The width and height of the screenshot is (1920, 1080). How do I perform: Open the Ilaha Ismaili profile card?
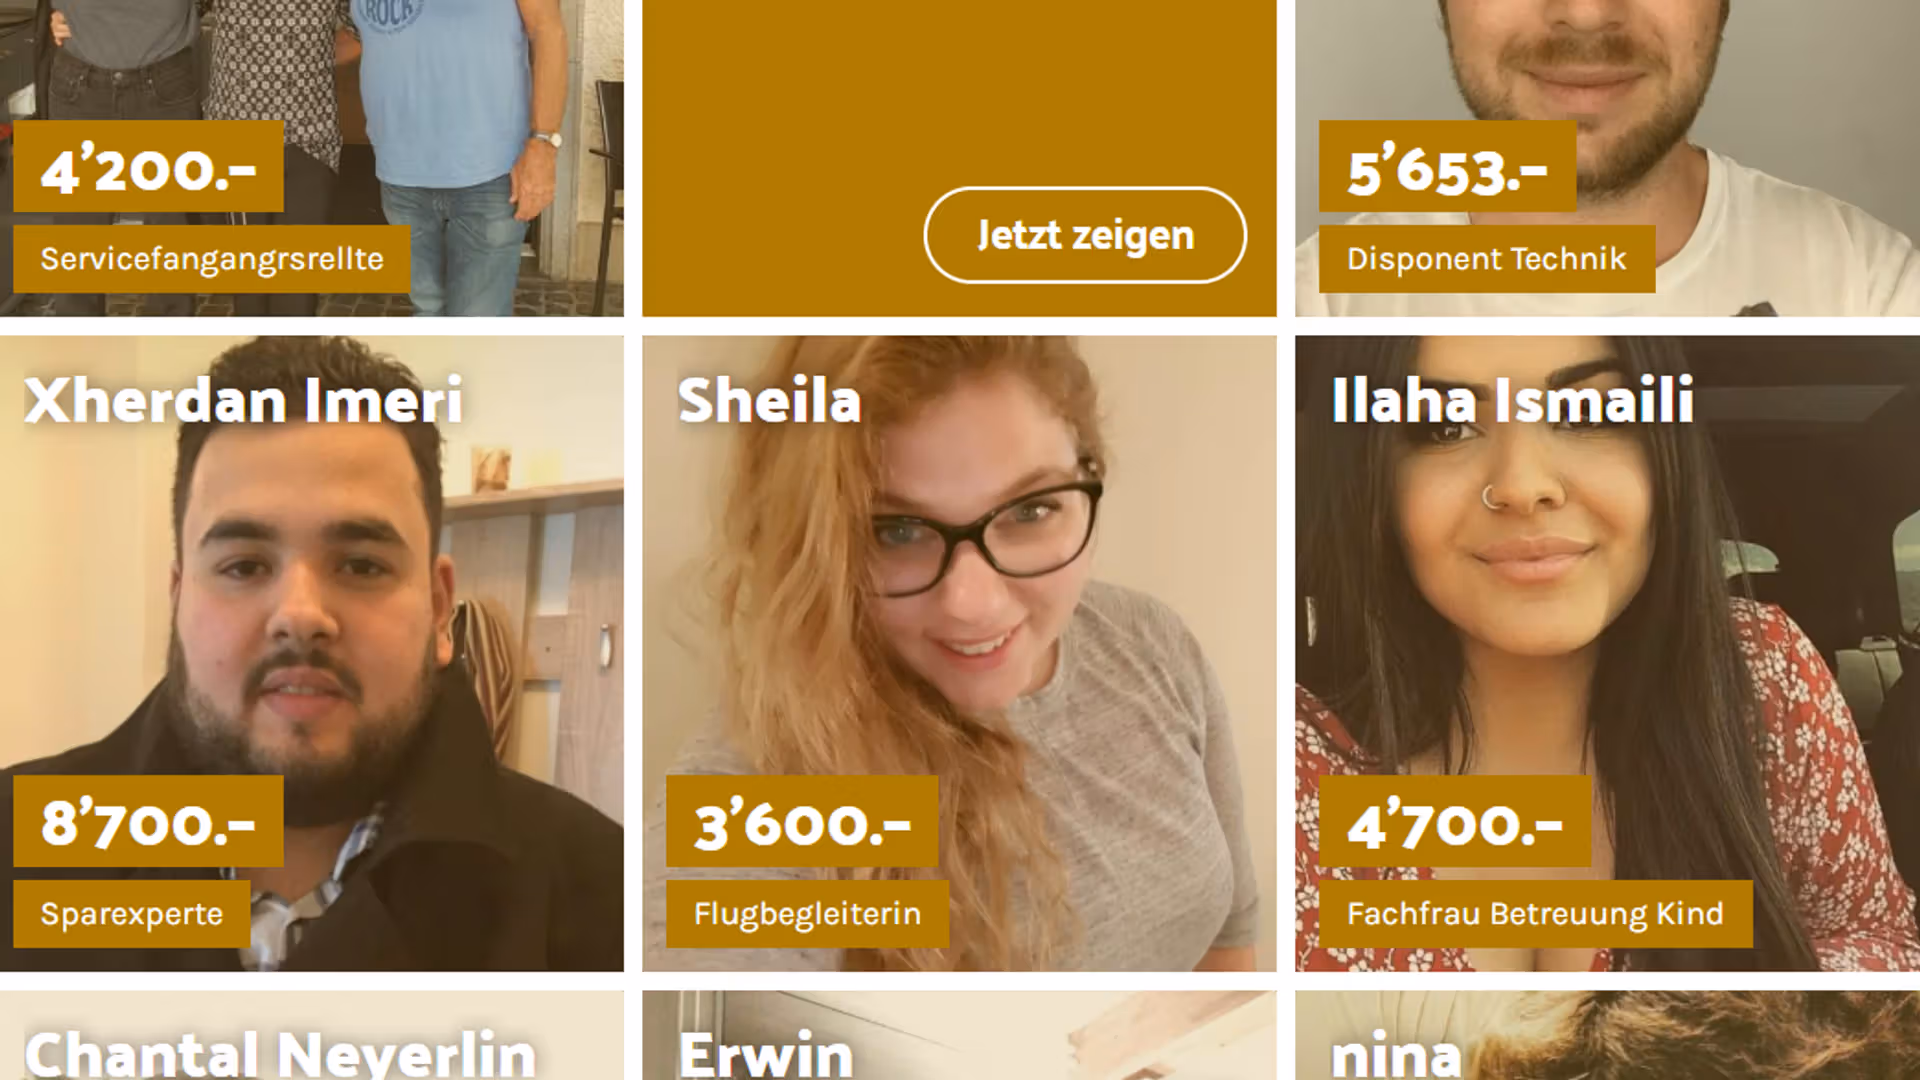[x=1607, y=653]
